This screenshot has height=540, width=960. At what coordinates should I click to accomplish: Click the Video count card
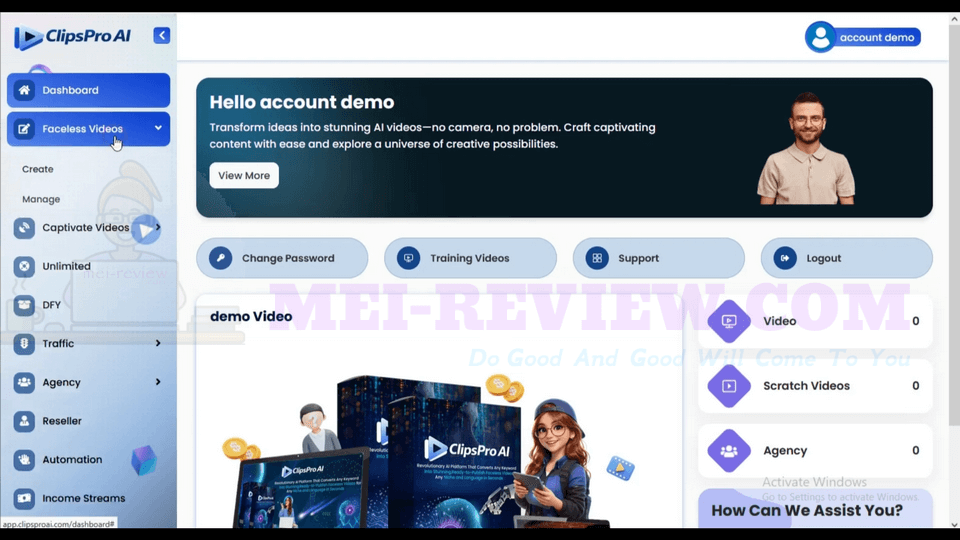click(x=816, y=321)
